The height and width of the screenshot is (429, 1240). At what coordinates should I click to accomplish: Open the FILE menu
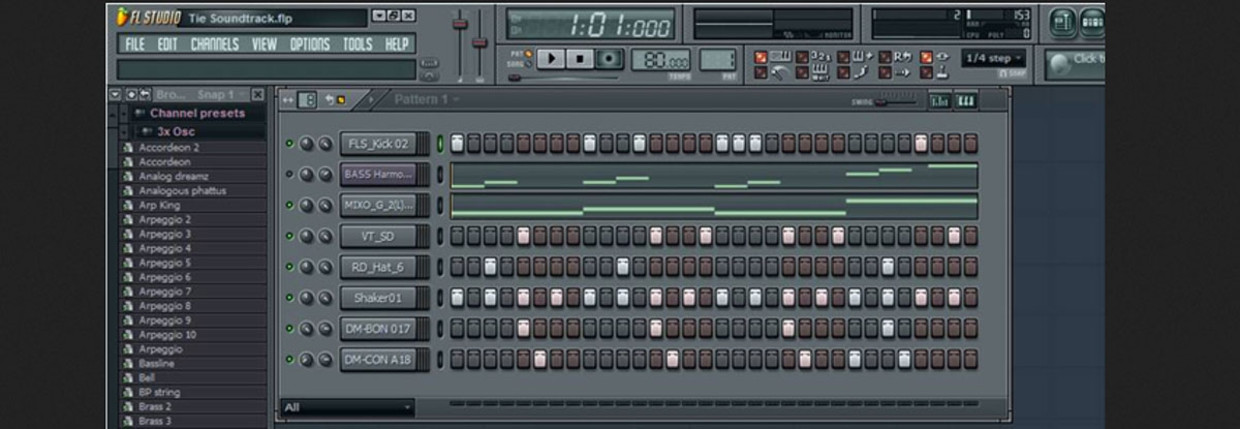tap(135, 44)
